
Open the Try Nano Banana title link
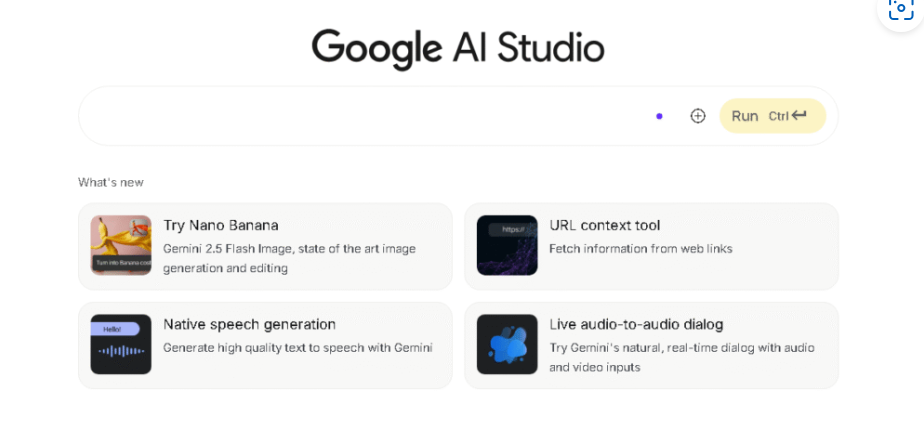pos(221,225)
